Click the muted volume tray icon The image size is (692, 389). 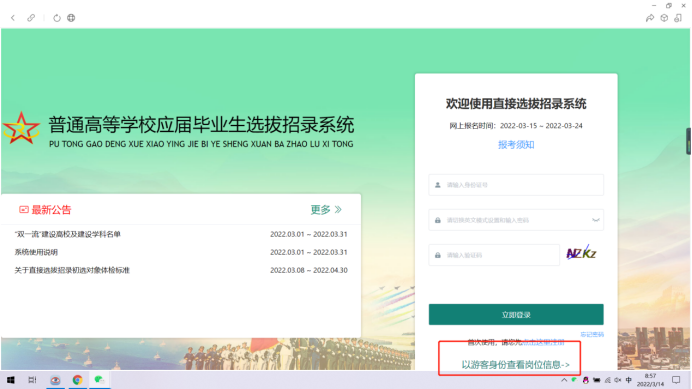tap(618, 380)
